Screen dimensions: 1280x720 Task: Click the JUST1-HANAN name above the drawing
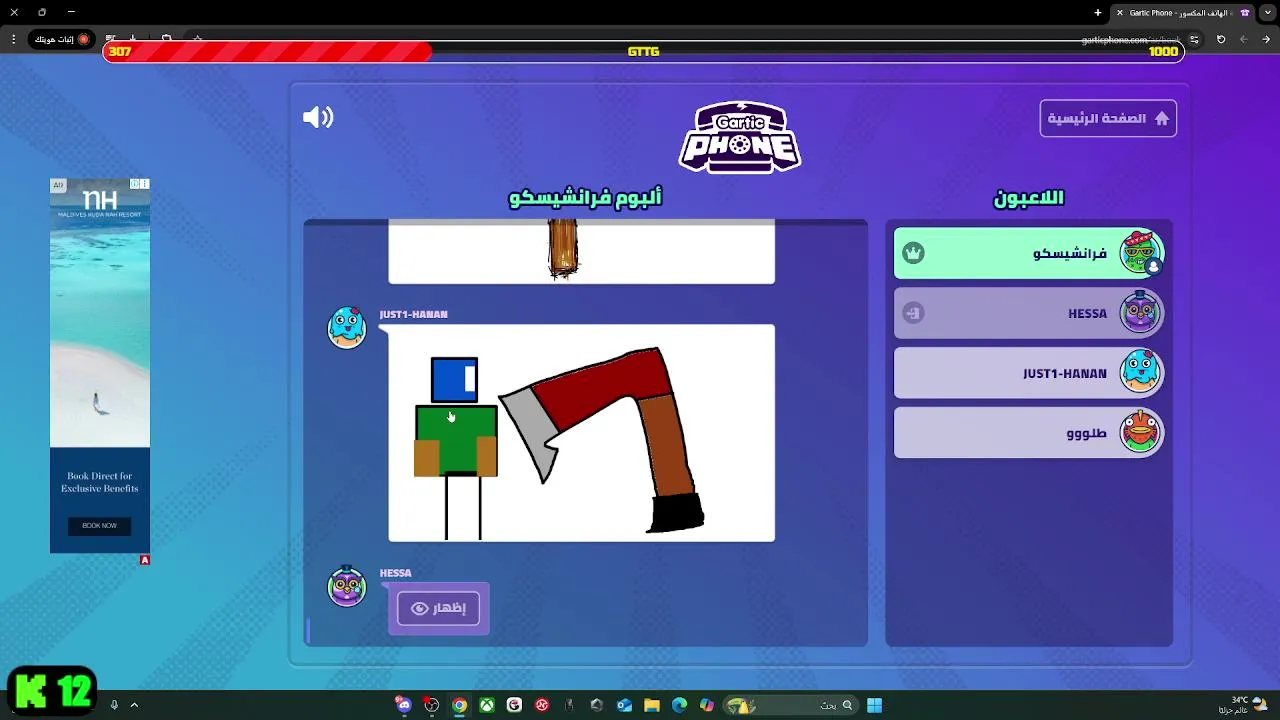click(x=413, y=314)
